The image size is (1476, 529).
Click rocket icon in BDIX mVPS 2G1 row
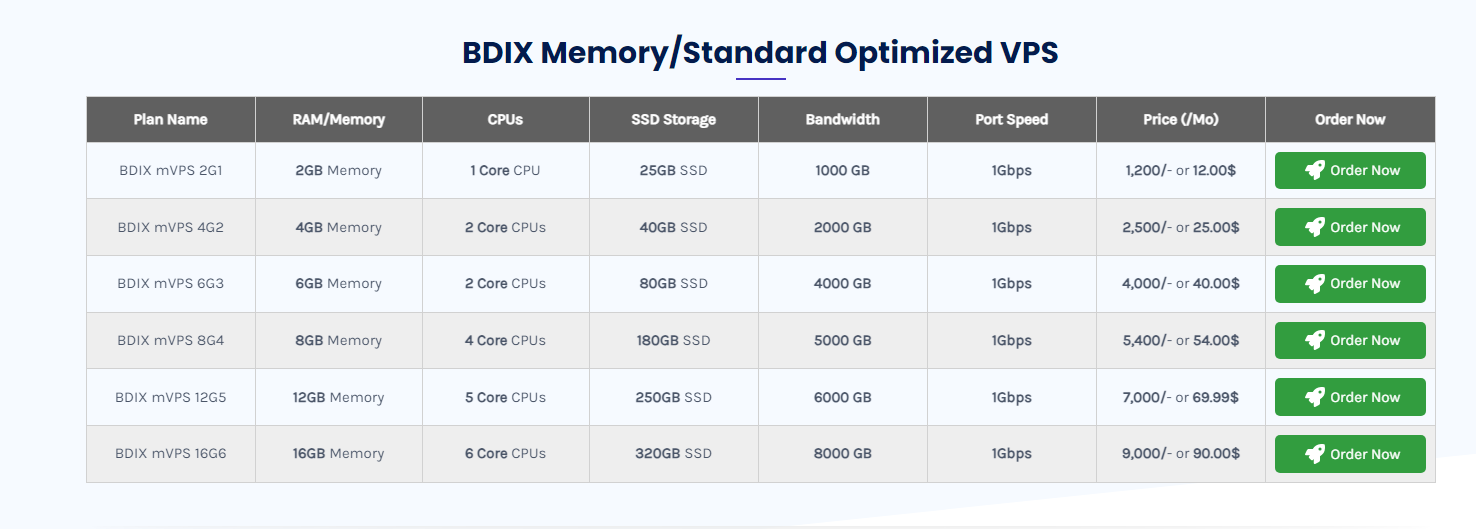point(1315,171)
